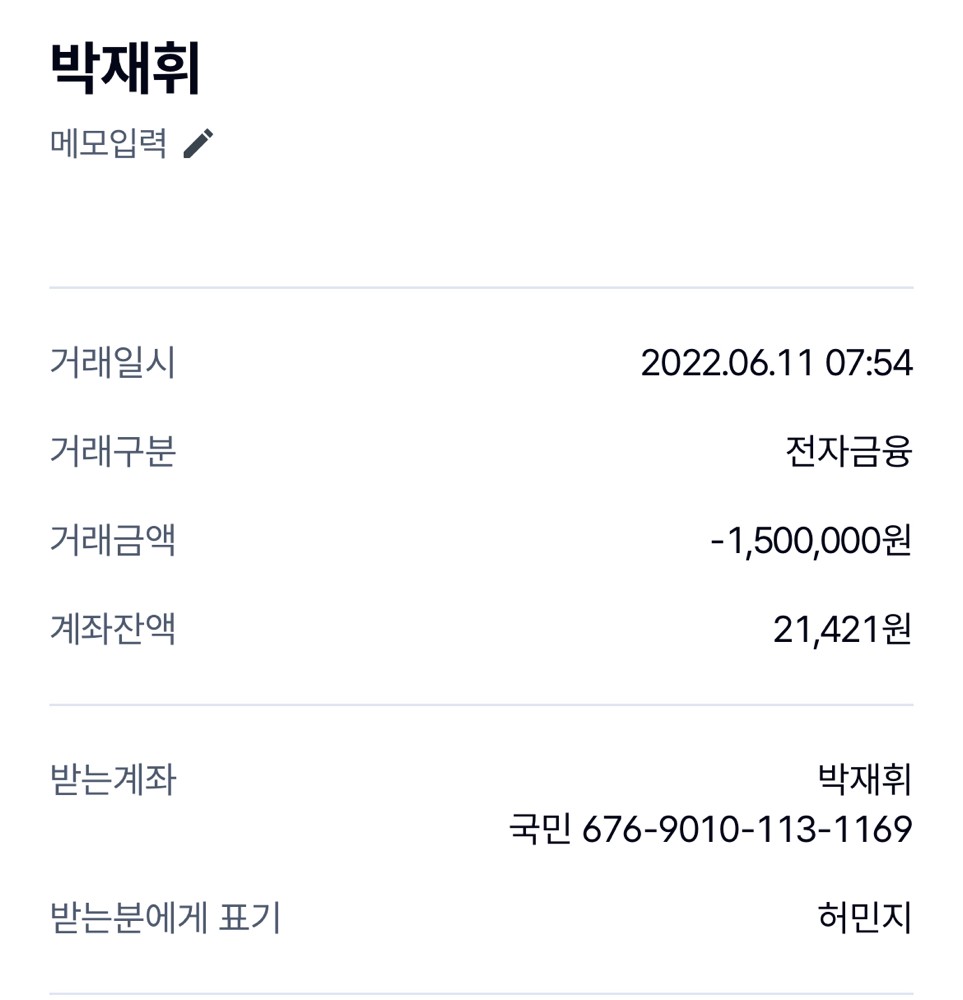Click the transaction time 07:54
Screen dimensions: 963x1000
click(x=869, y=362)
